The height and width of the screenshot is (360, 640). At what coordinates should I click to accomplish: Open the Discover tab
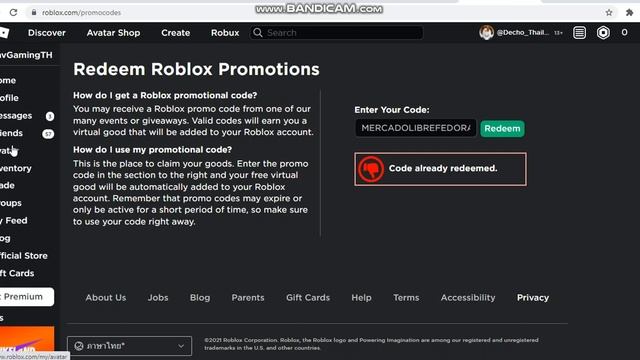pyautogui.click(x=47, y=33)
